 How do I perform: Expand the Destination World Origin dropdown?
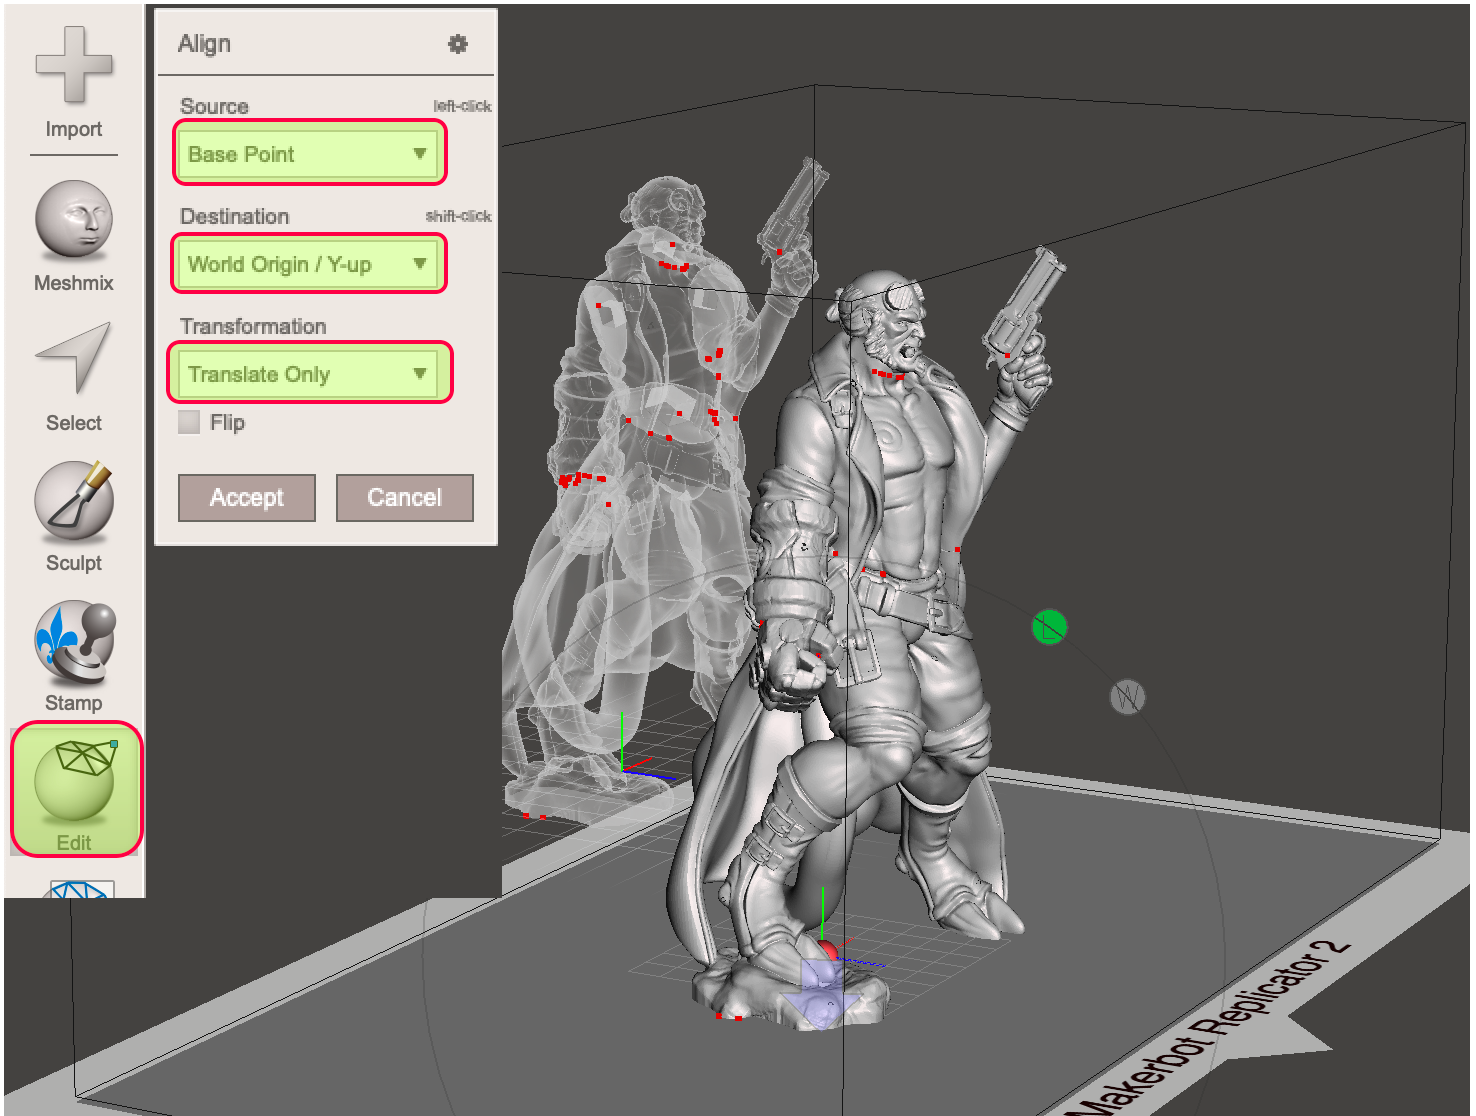pyautogui.click(x=310, y=264)
